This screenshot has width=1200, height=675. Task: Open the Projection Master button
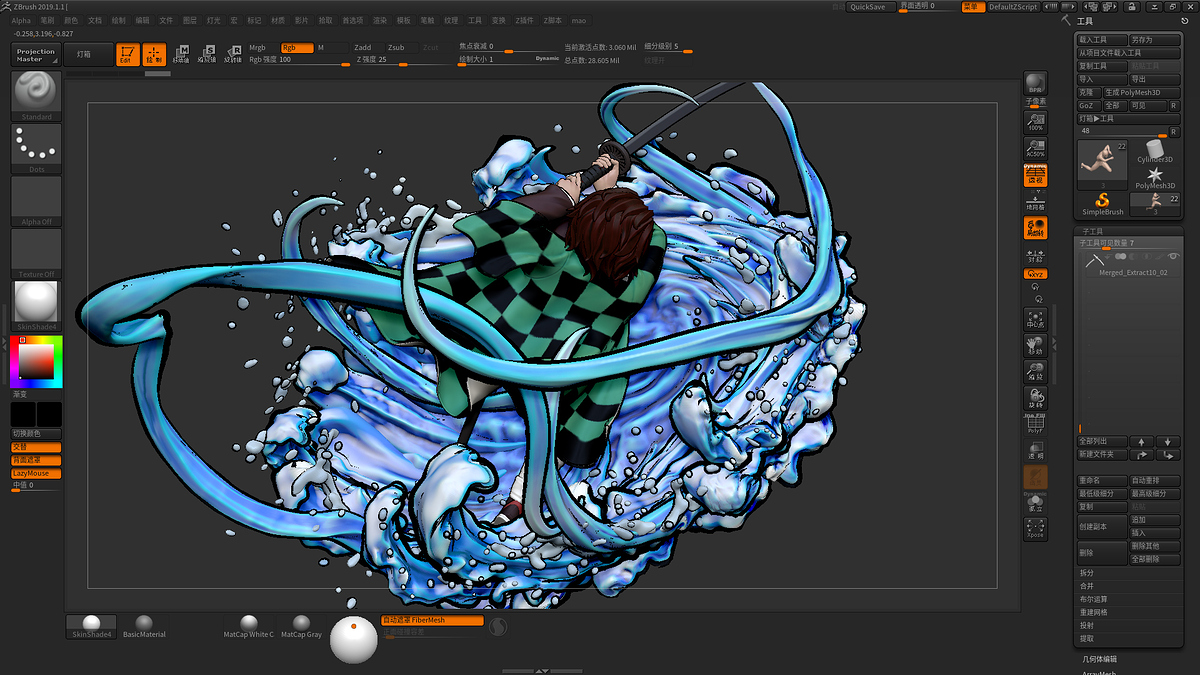tap(36, 55)
